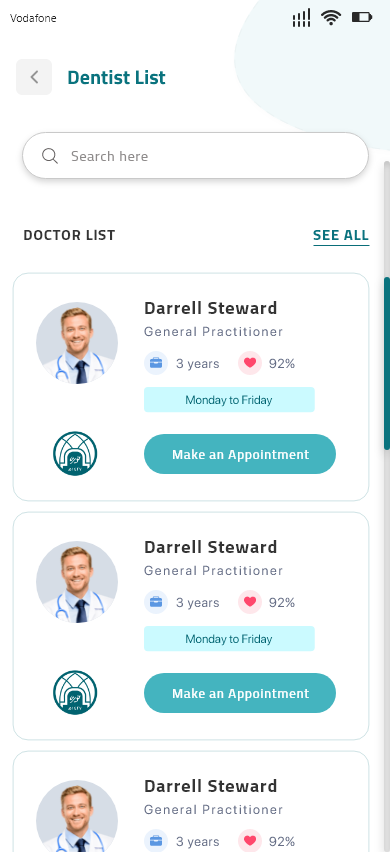Click Wi-Fi icon in status bar
Image resolution: width=390 pixels, height=852 pixels.
[330, 18]
